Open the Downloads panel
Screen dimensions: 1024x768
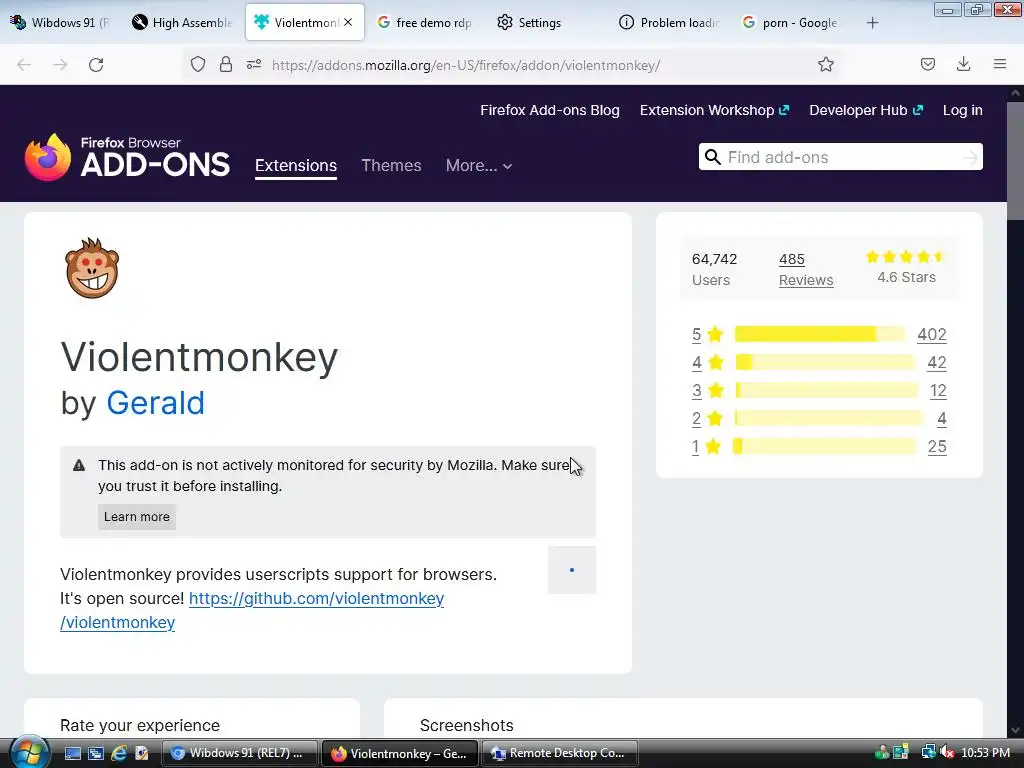pyautogui.click(x=963, y=64)
